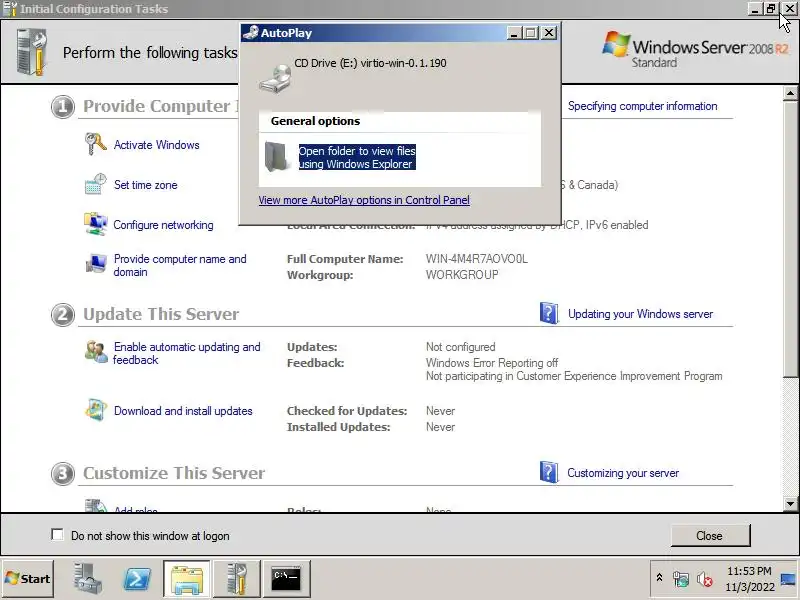Click the computer name and domain icon
Image resolution: width=800 pixels, height=600 pixels.
95,263
